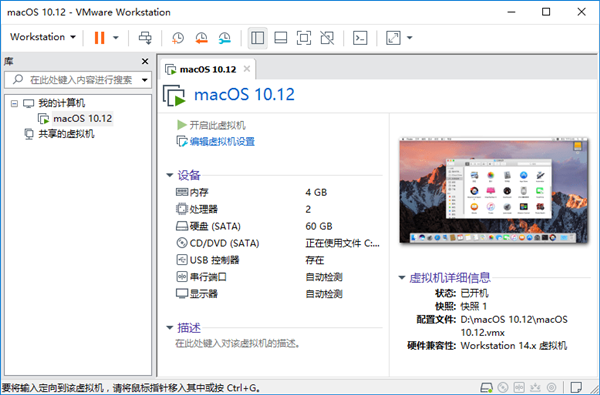
Task: Open the 串行端口 device entry
Action: point(208,277)
